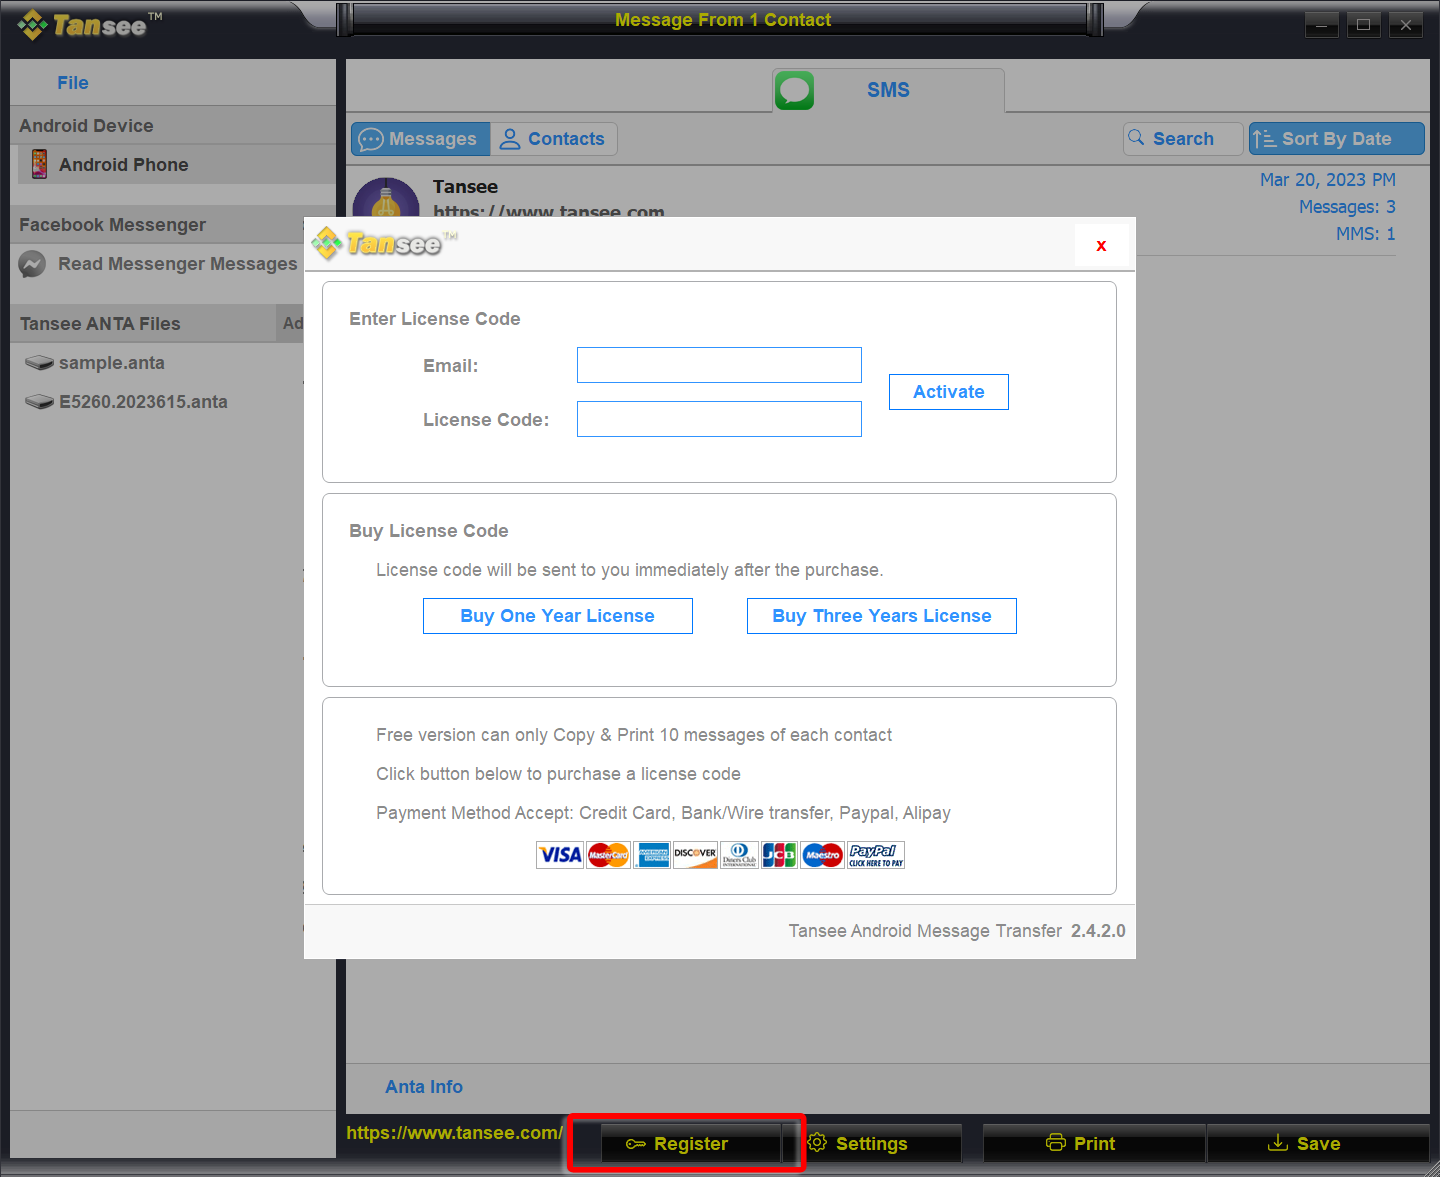Focus the Email input field
Image resolution: width=1440 pixels, height=1177 pixels.
tap(719, 365)
